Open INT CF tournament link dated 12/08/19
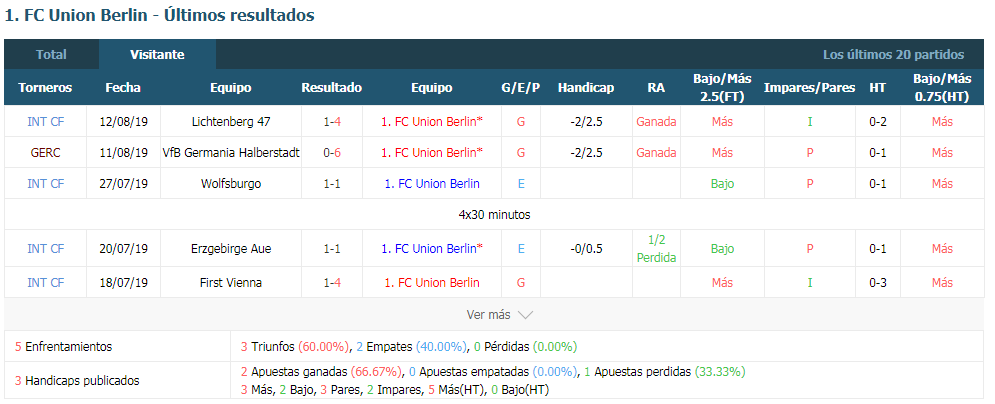This screenshot has width=995, height=404. coord(46,122)
